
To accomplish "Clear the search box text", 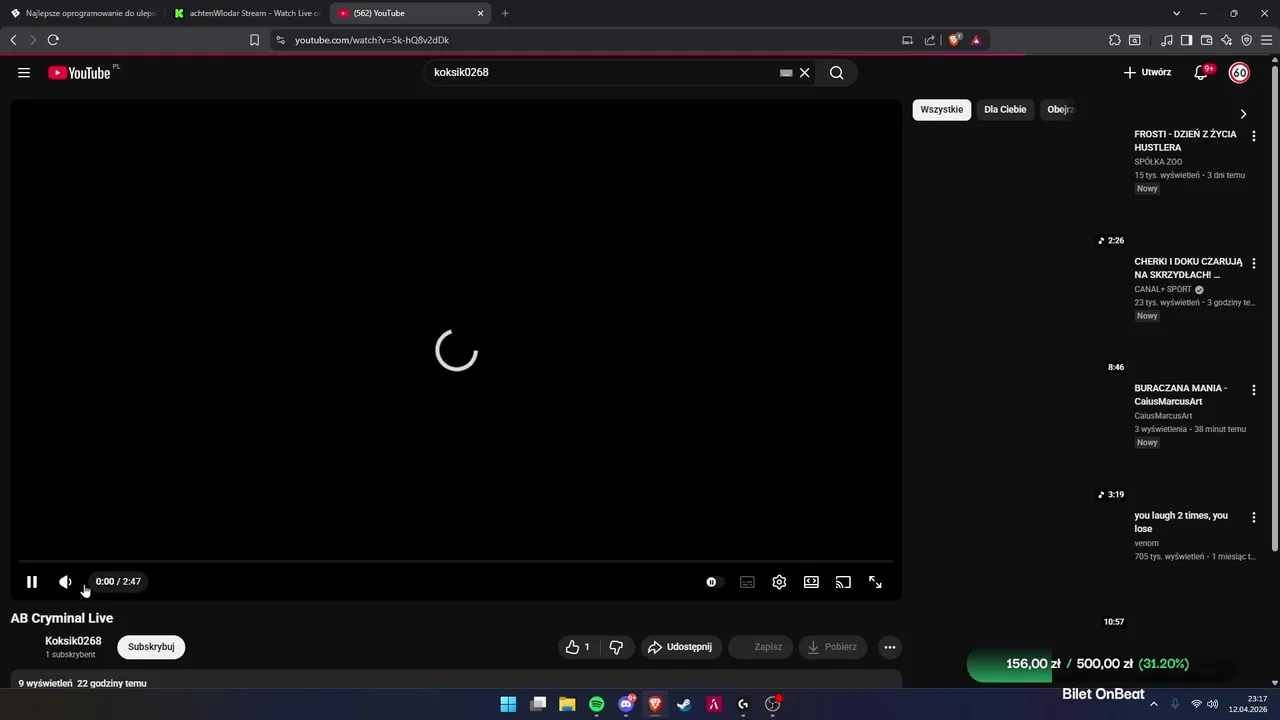I will pos(804,72).
